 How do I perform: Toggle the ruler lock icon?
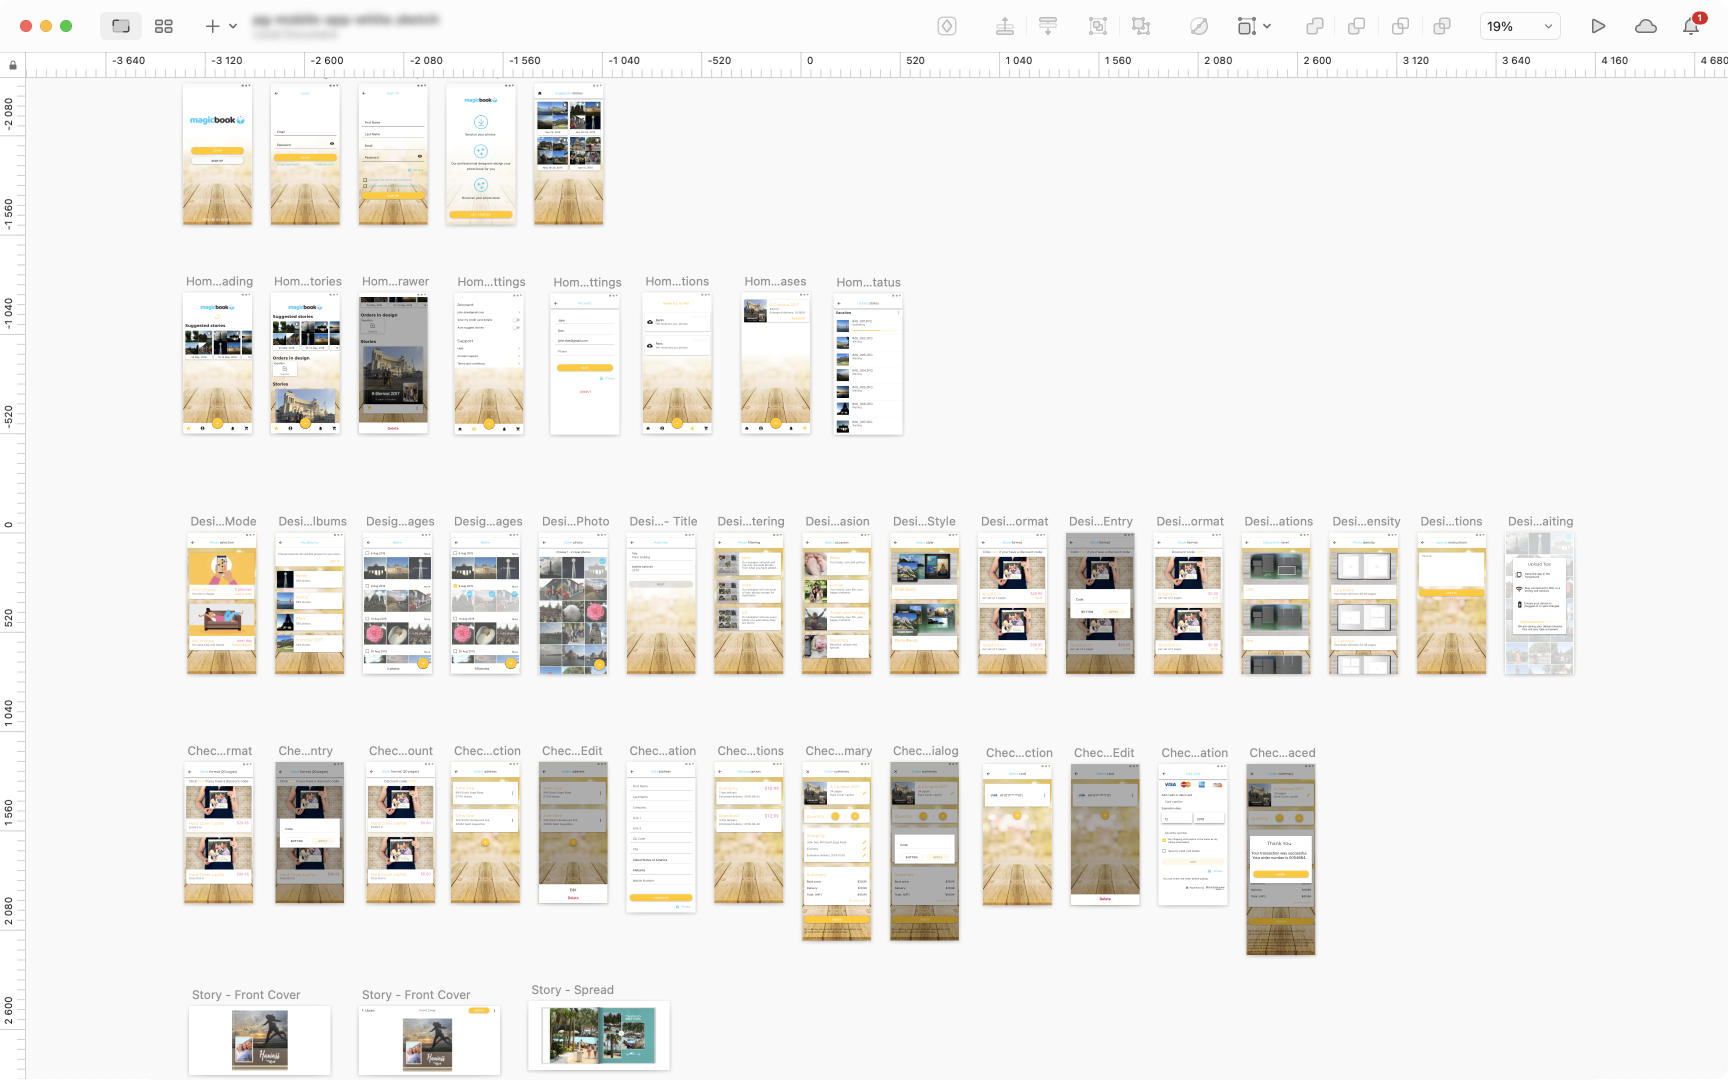tap(13, 66)
